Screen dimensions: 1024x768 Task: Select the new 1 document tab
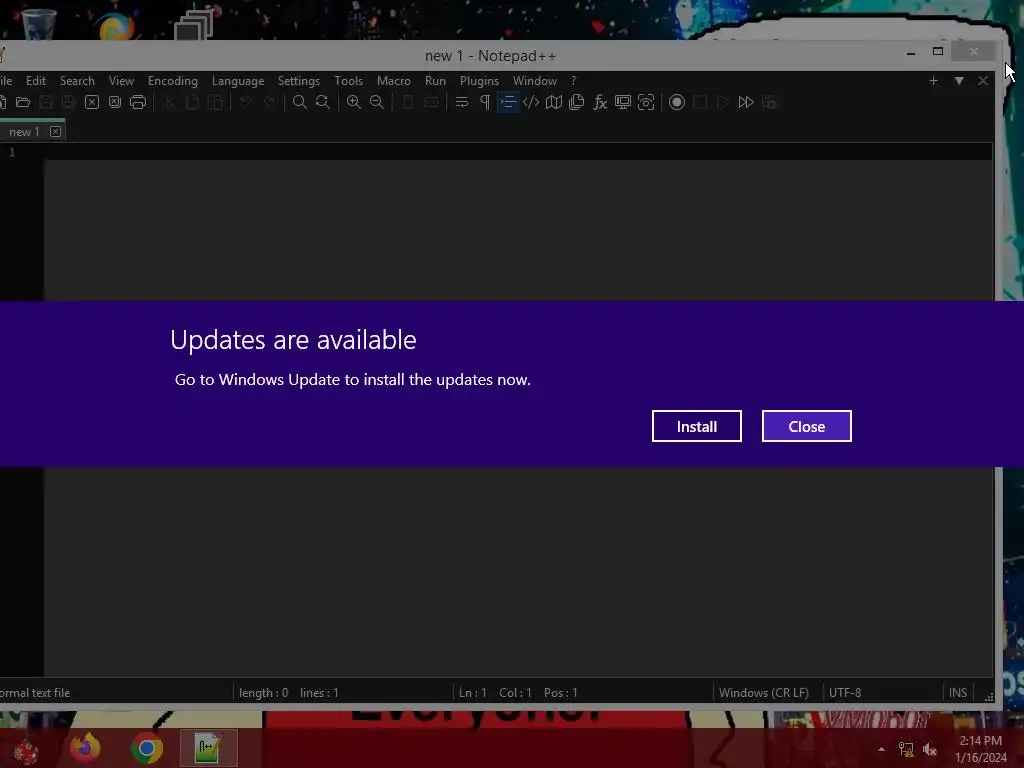tap(24, 131)
